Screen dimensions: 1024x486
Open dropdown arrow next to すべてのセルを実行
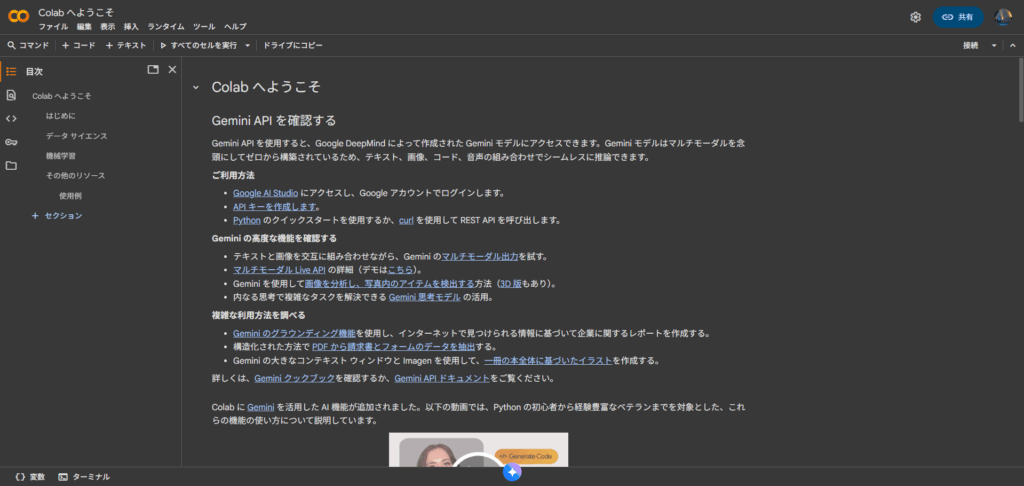click(246, 45)
